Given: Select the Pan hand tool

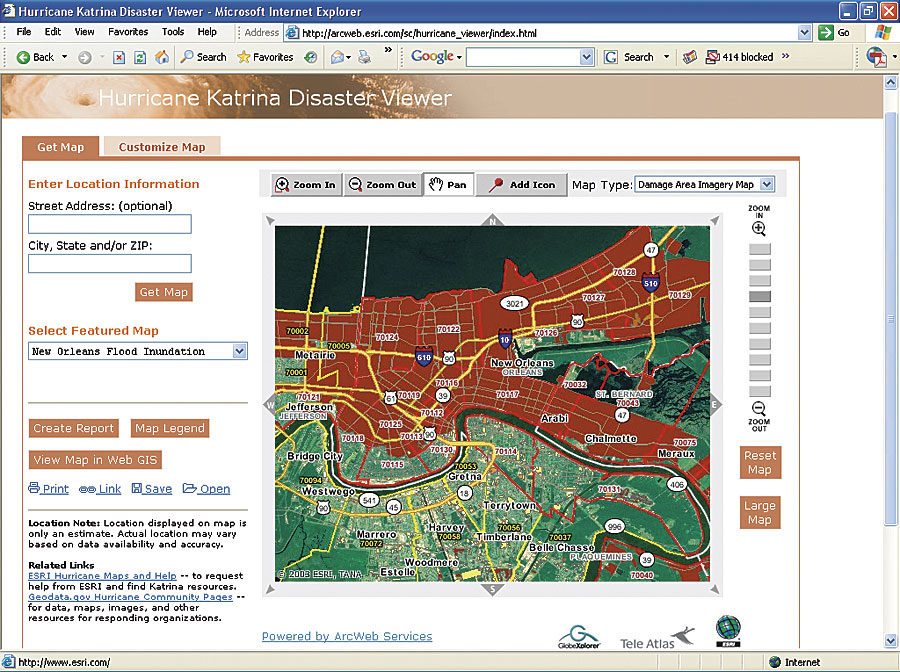Looking at the screenshot, I should (448, 185).
